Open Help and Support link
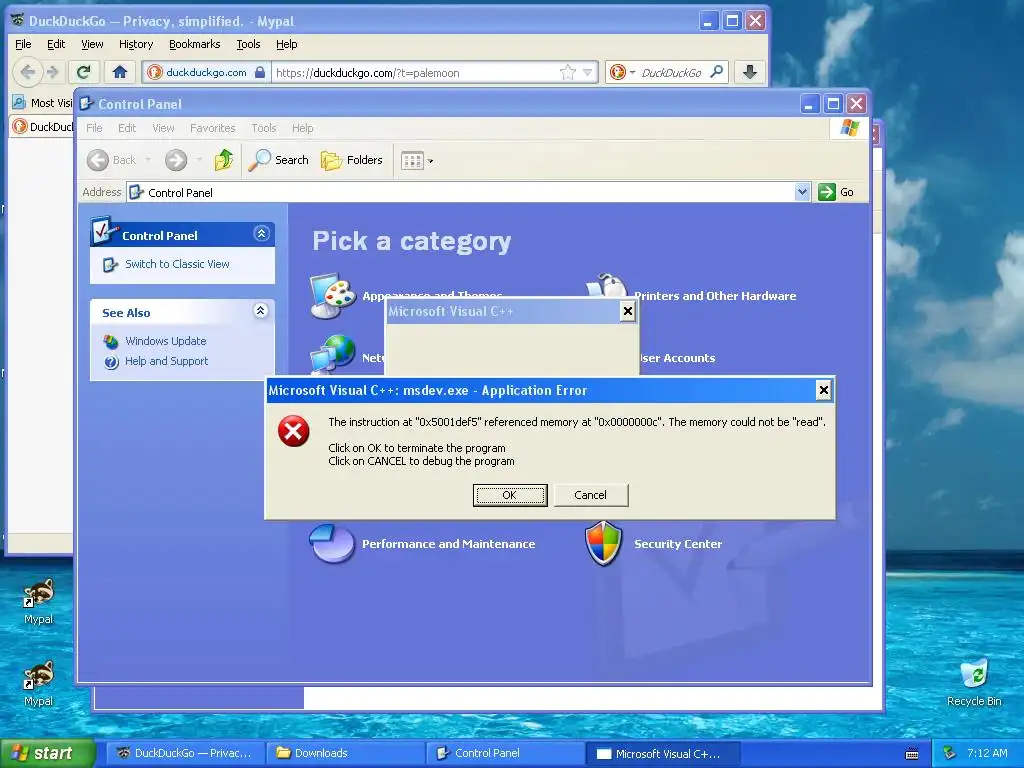Screen dimensions: 1024x768 [167, 361]
